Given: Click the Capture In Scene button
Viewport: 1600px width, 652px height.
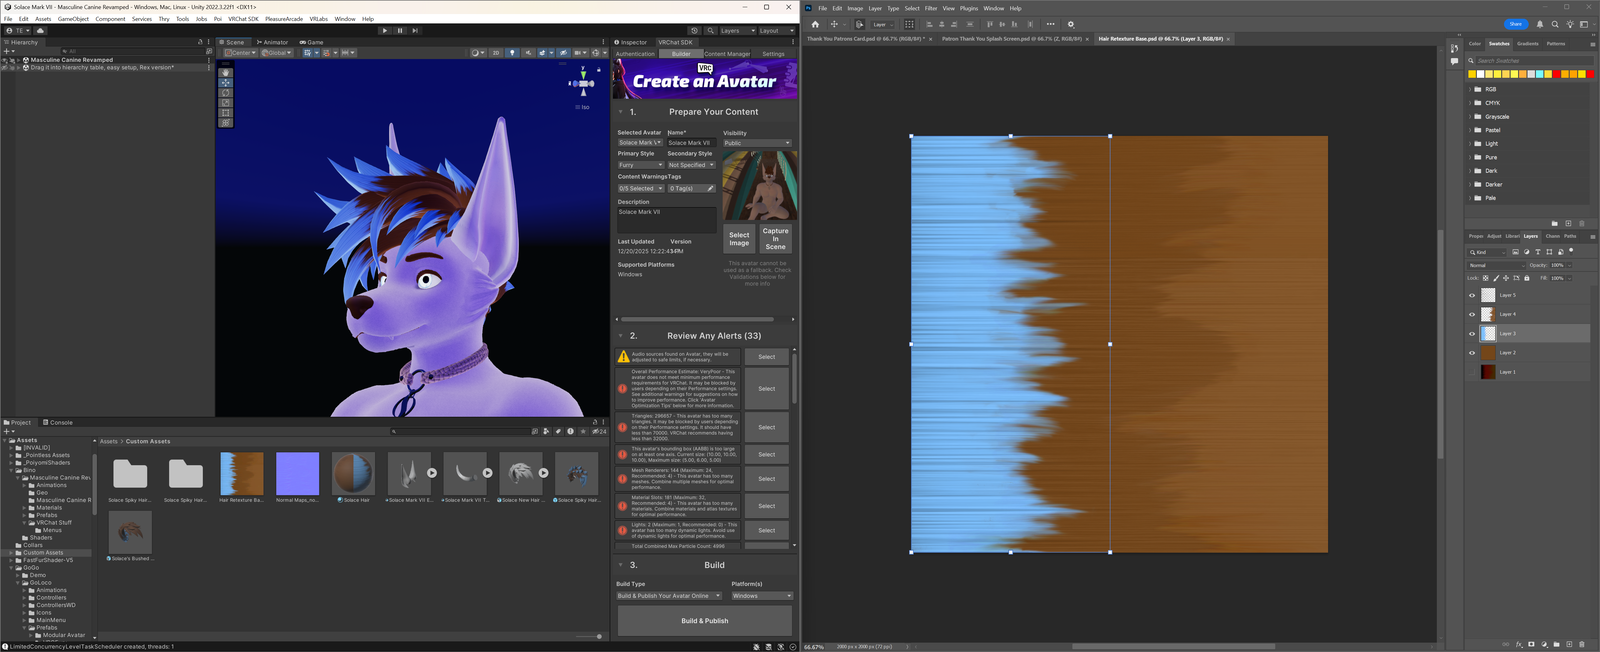Looking at the screenshot, I should [775, 238].
